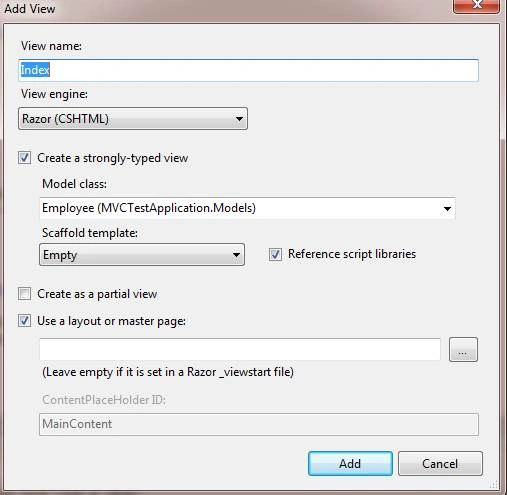The image size is (507, 495).
Task: Browse for layout with ellipsis button
Action: click(x=463, y=349)
